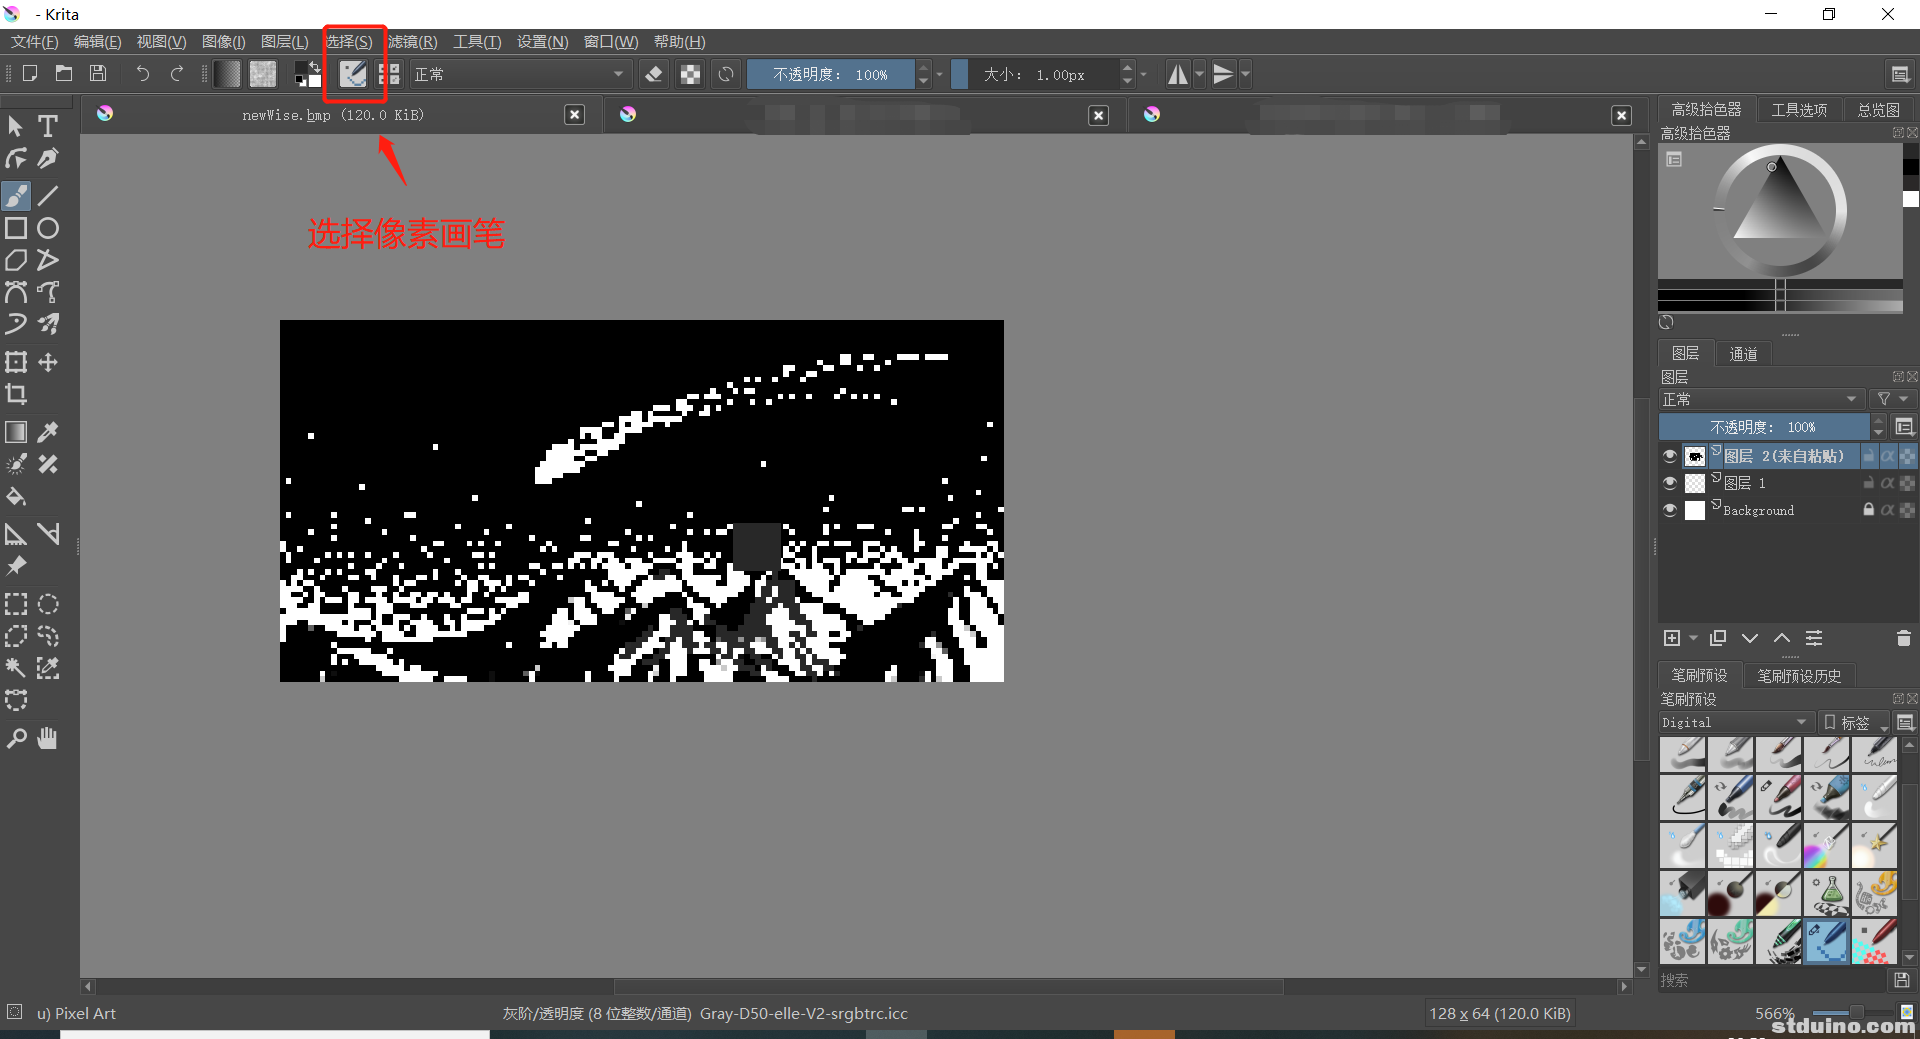Adjust the toolbar 不透明度 opacity slider

tap(830, 74)
